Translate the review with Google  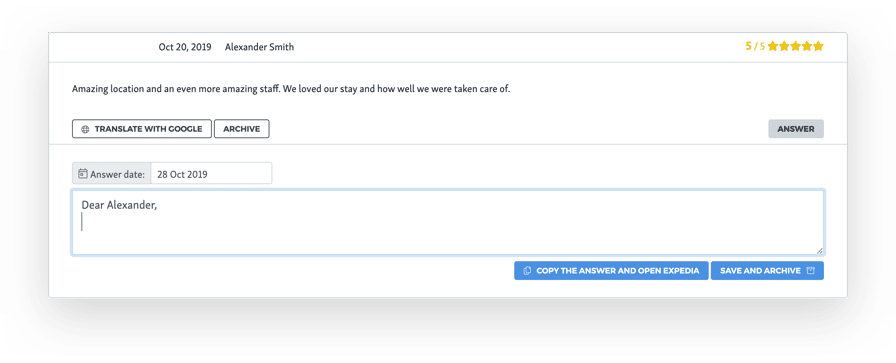click(142, 129)
